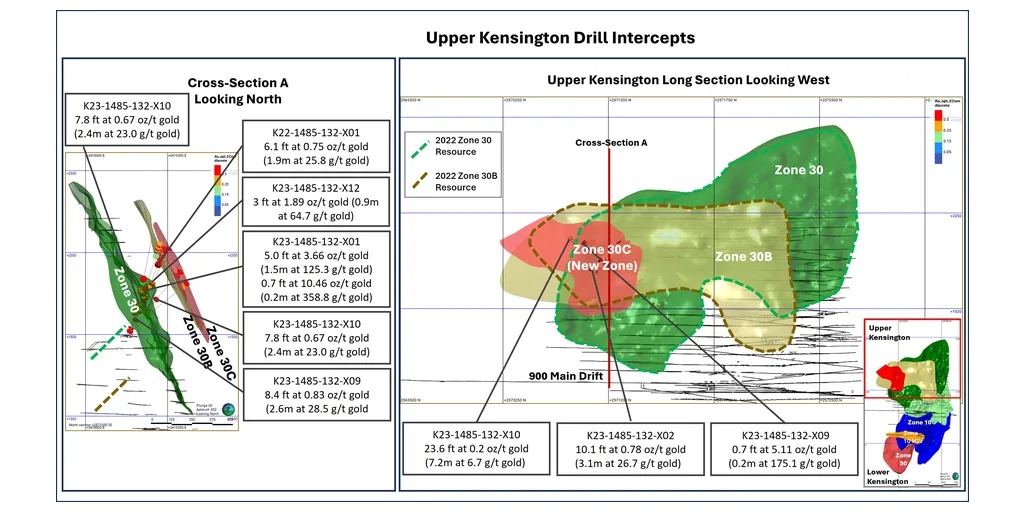Click the dark blue swatch in the long section color scale

(938, 157)
